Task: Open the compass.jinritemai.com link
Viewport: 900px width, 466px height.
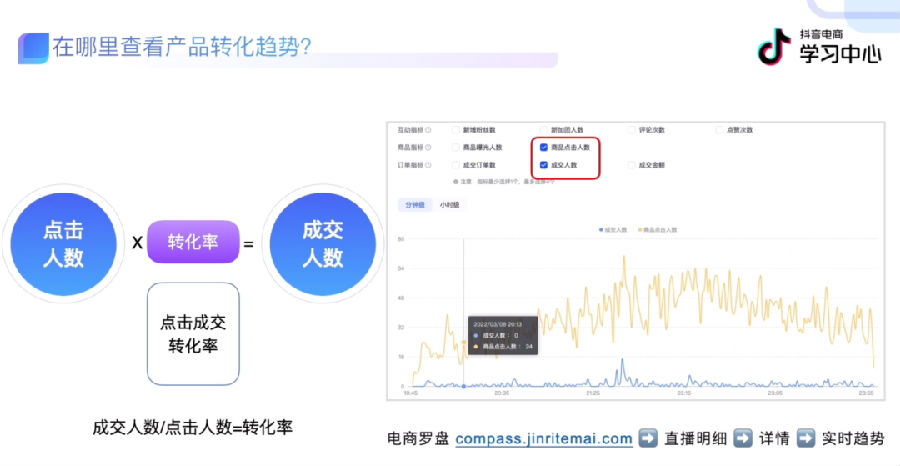Action: tap(543, 439)
